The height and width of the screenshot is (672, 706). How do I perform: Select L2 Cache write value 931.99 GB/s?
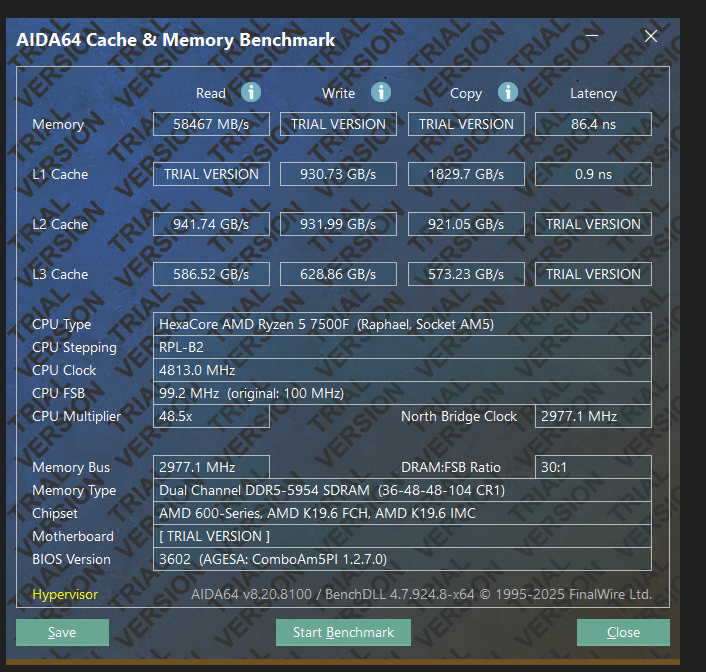pos(338,224)
